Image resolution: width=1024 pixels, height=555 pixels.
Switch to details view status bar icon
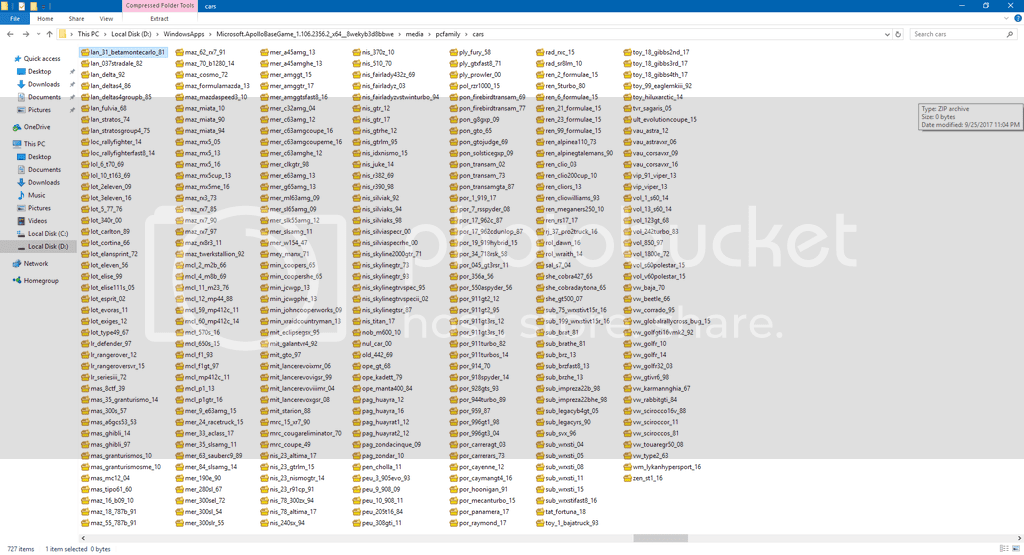(x=1004, y=548)
